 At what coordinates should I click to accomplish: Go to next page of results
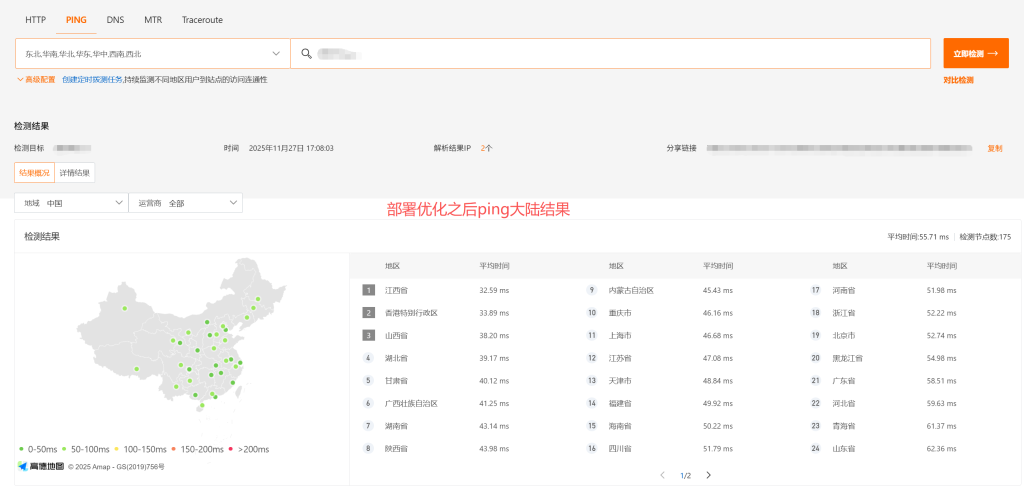(x=708, y=475)
